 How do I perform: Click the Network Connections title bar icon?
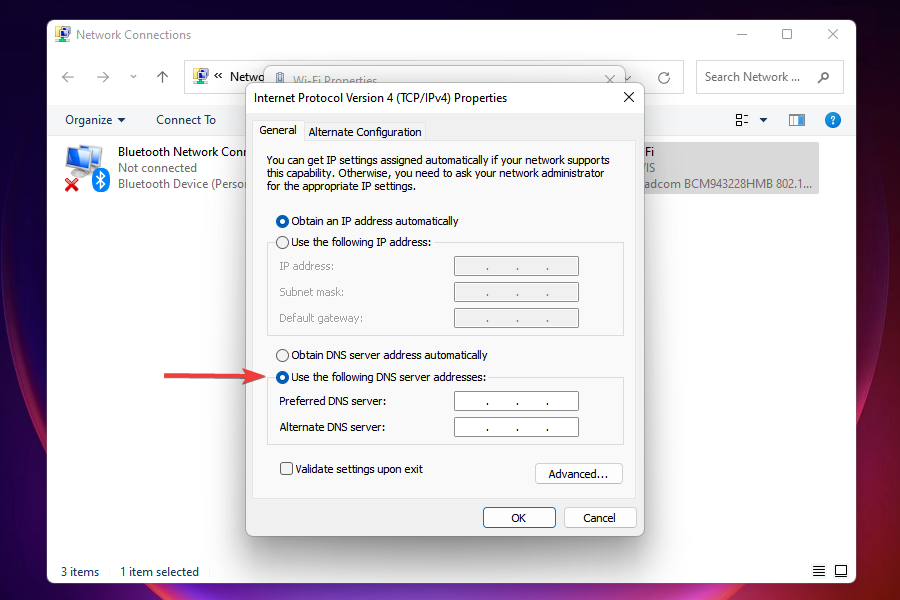[63, 34]
